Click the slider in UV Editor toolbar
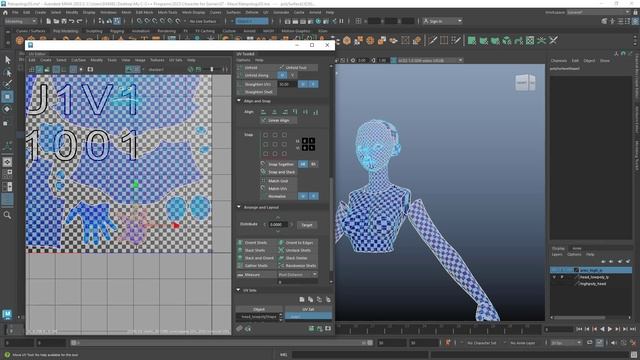Viewport: 640px width, 360px height. pos(211,69)
